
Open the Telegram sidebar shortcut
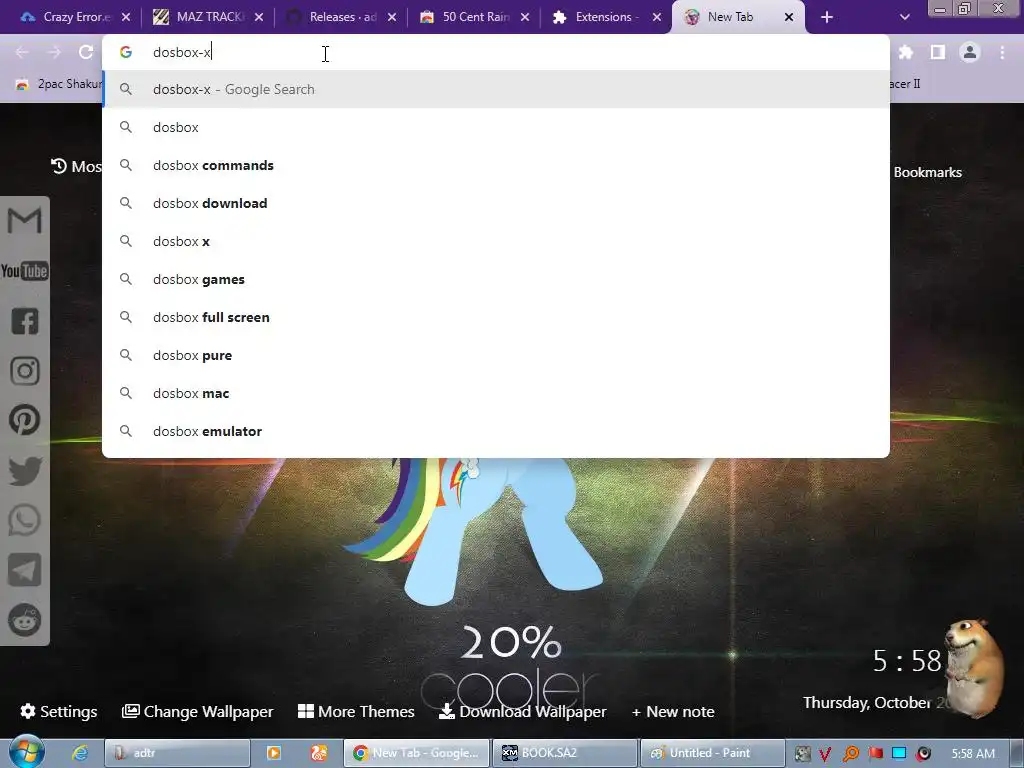point(24,570)
